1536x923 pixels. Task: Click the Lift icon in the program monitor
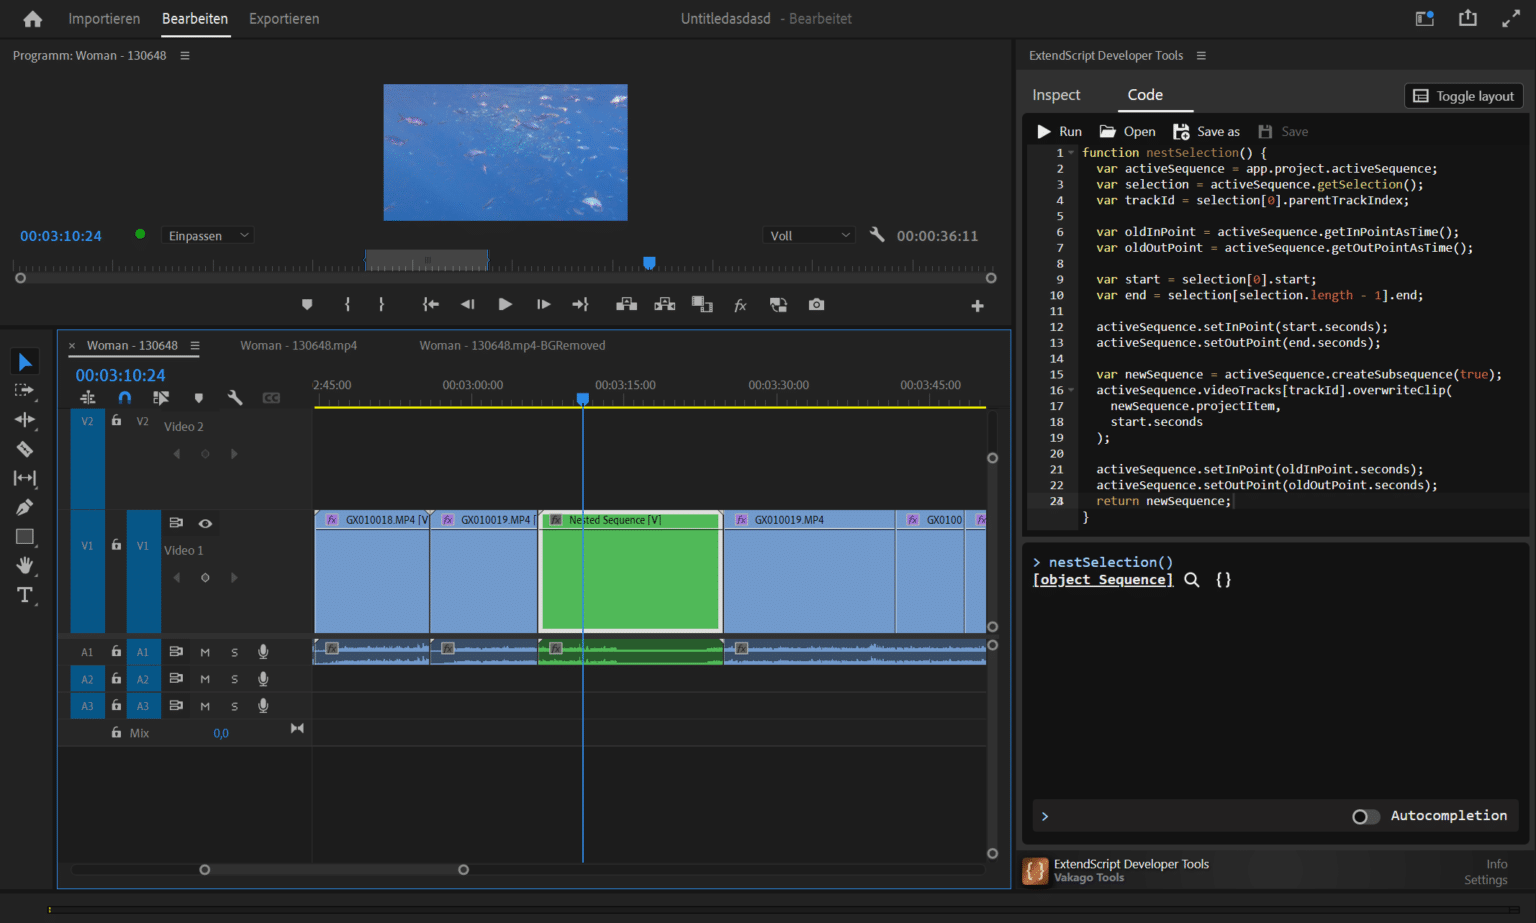coord(626,305)
